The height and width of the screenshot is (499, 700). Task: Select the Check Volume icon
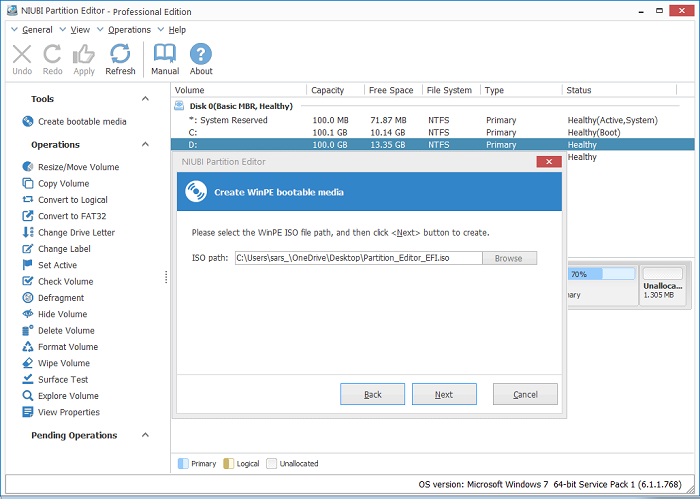28,281
